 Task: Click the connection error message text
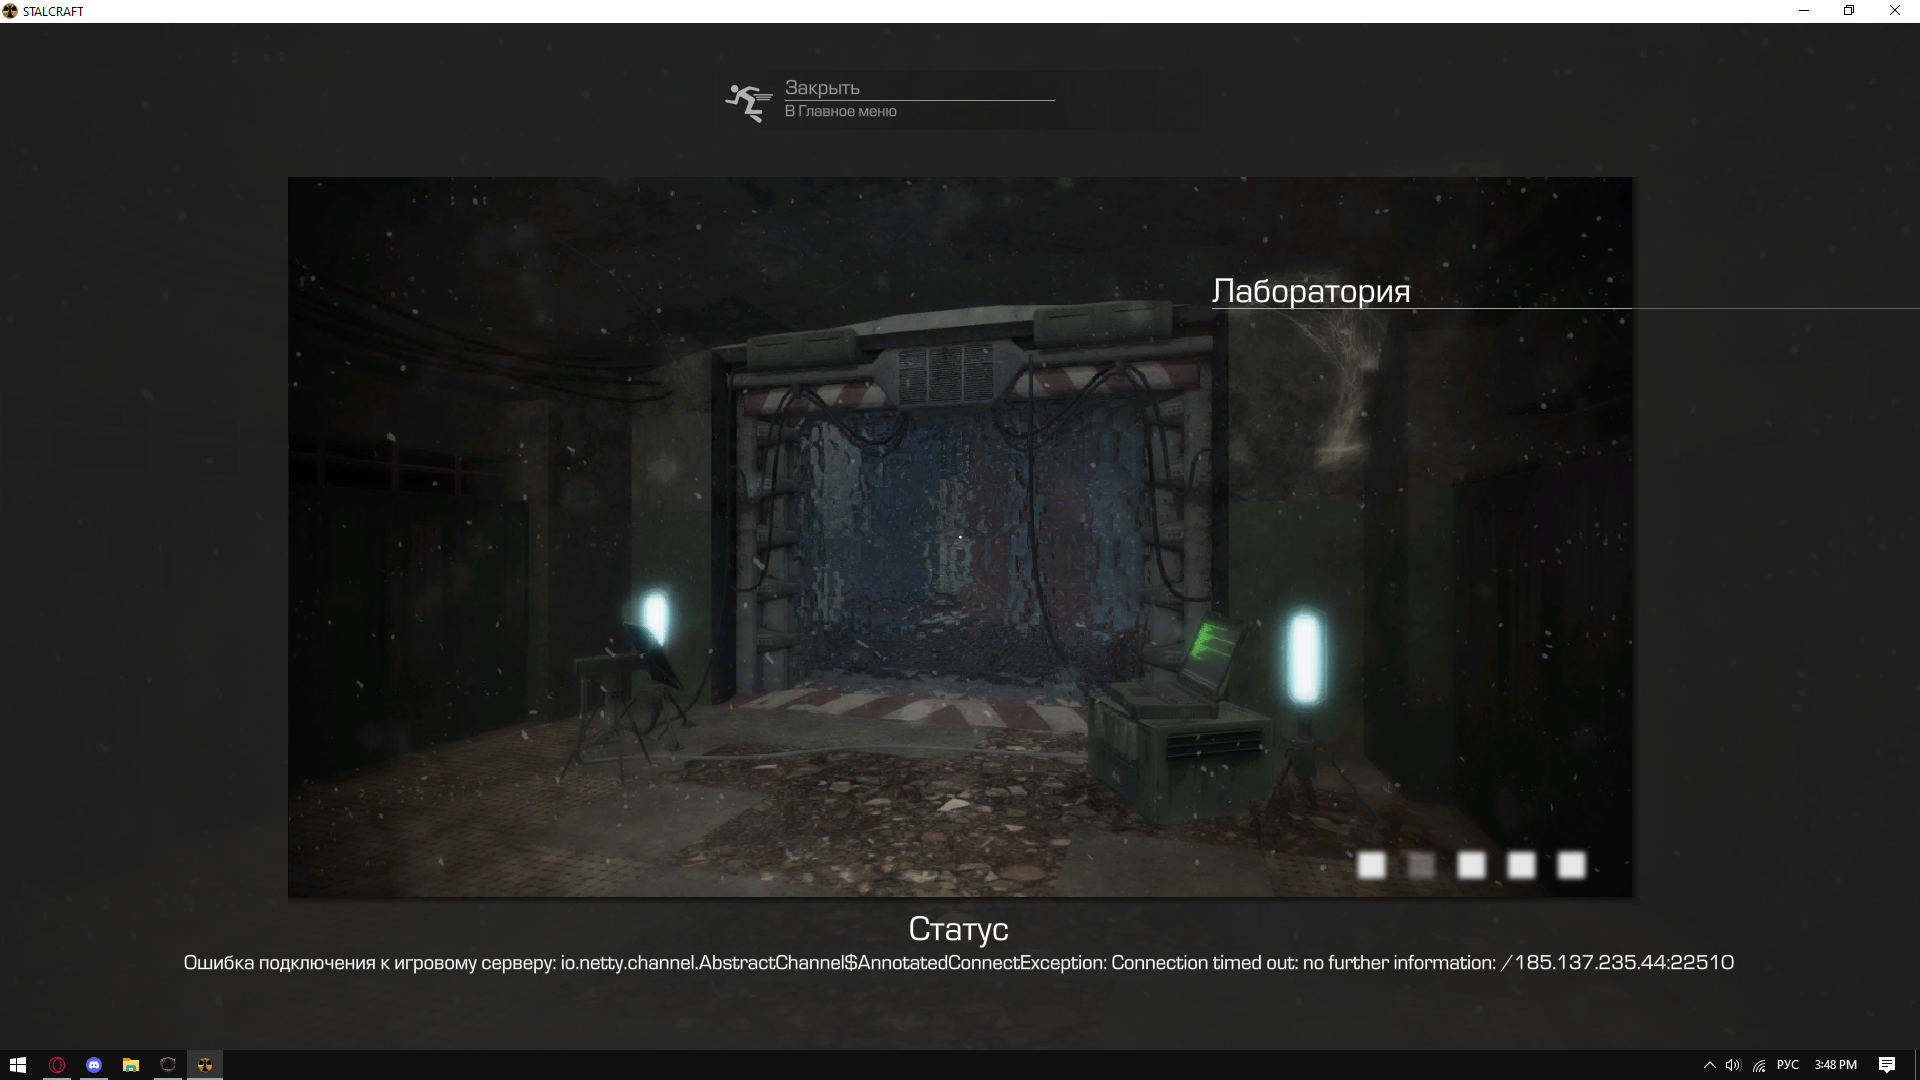click(958, 963)
